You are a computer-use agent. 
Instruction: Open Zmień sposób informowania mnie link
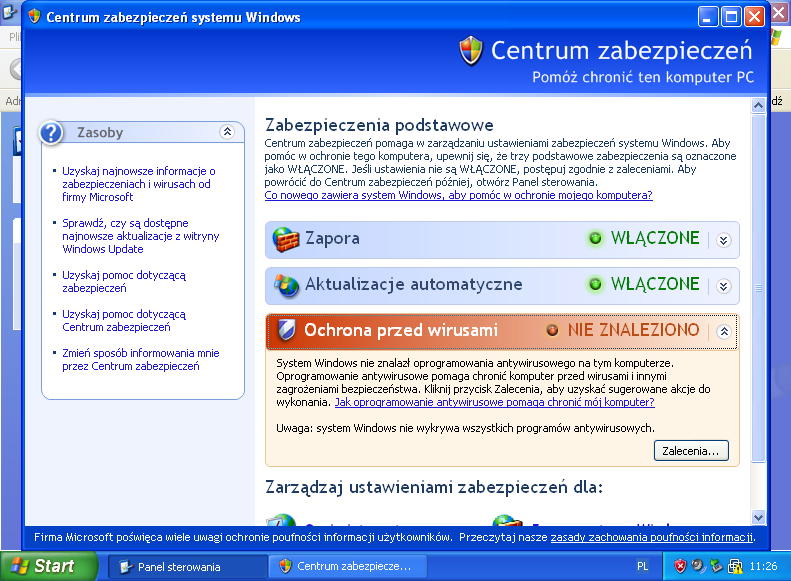click(141, 360)
